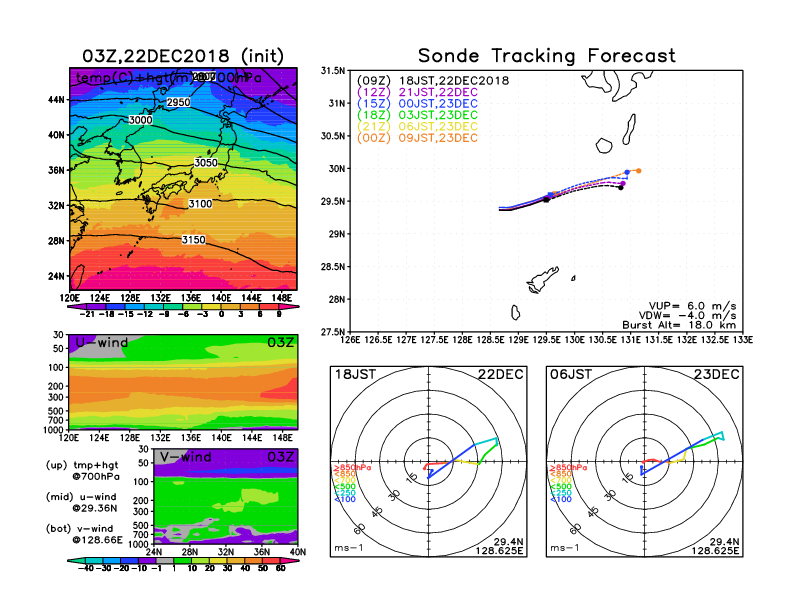Screen dimensions: 792x612
Task: Click the black launch point marker on the track
Action: [546, 200]
